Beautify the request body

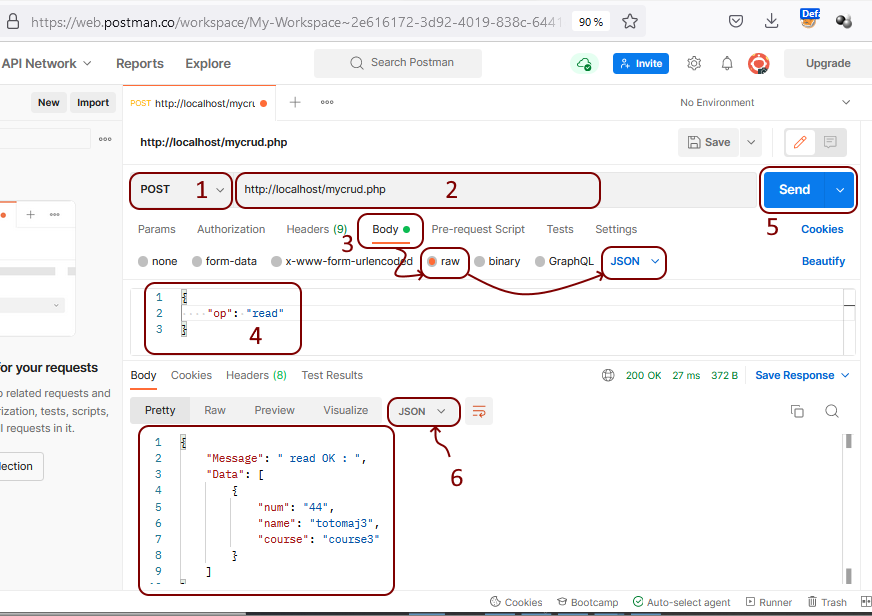coord(821,261)
